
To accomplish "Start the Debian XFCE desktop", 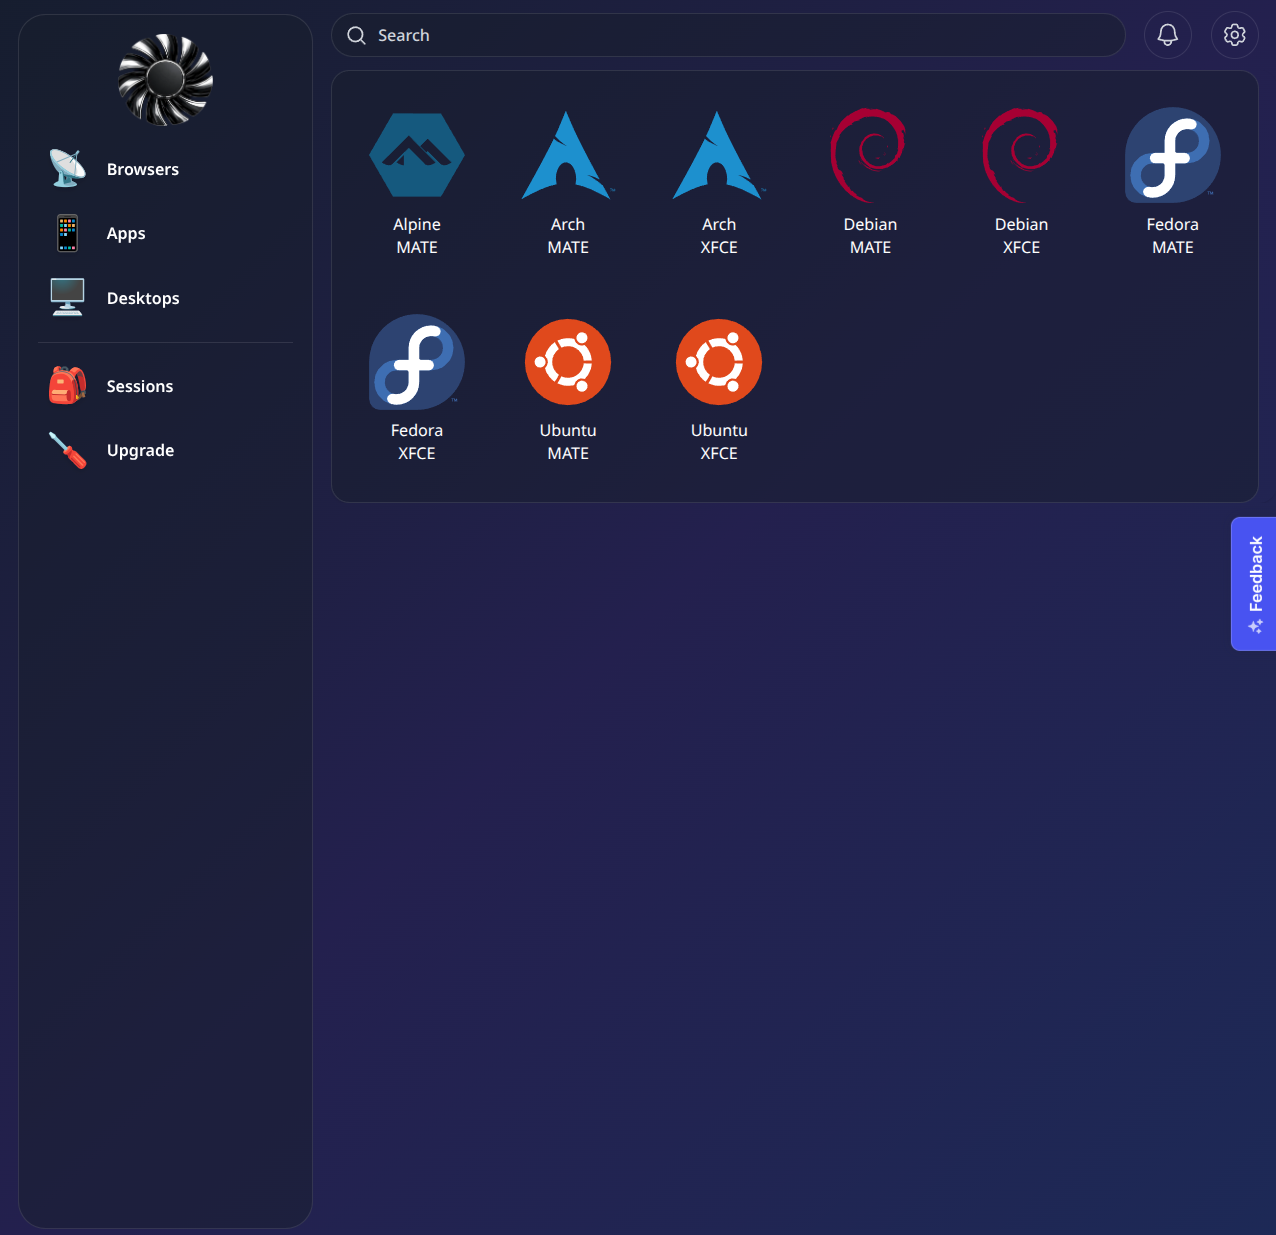I will [1020, 155].
